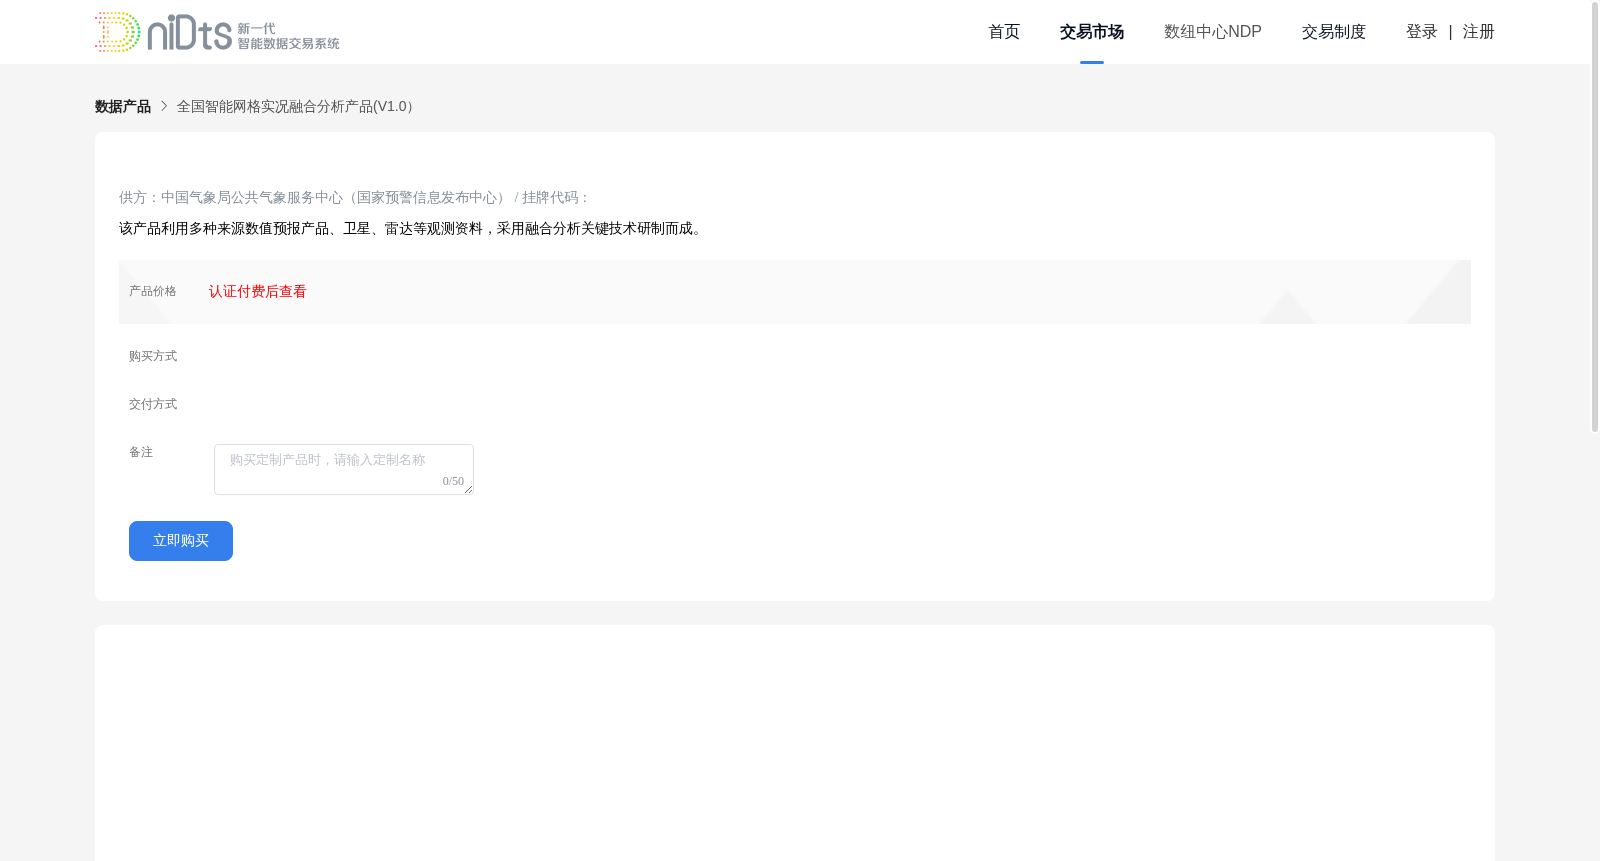Click the 注册 link

pos(1479,32)
